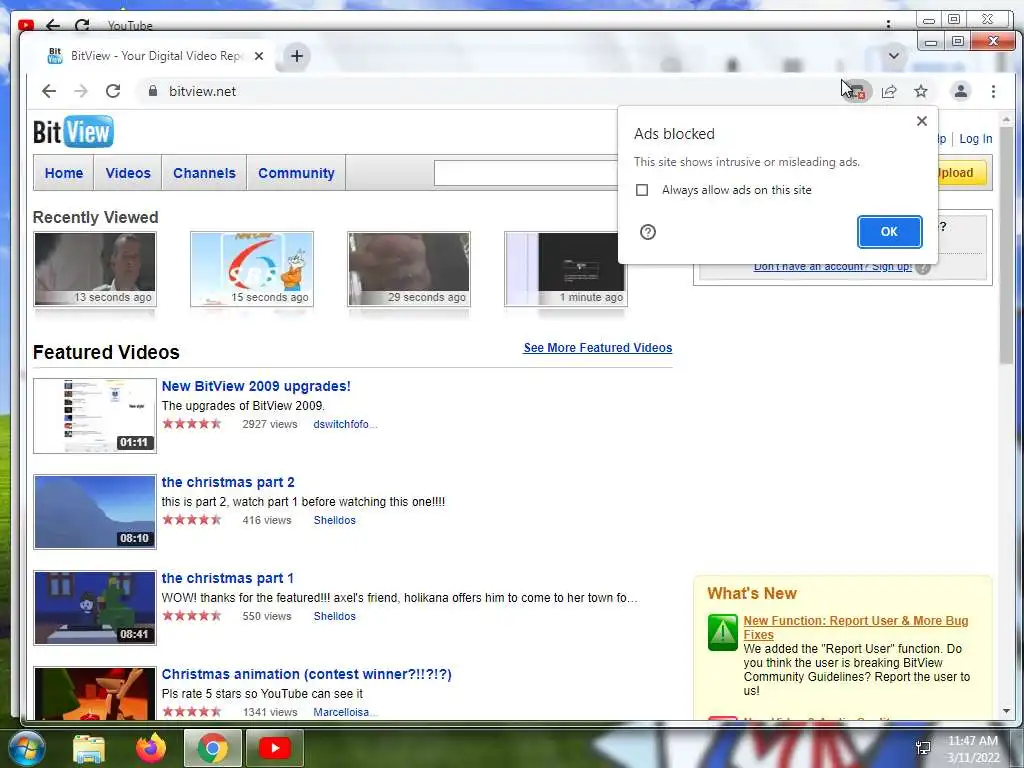Open recently viewed video from 15 seconds ago

point(252,268)
